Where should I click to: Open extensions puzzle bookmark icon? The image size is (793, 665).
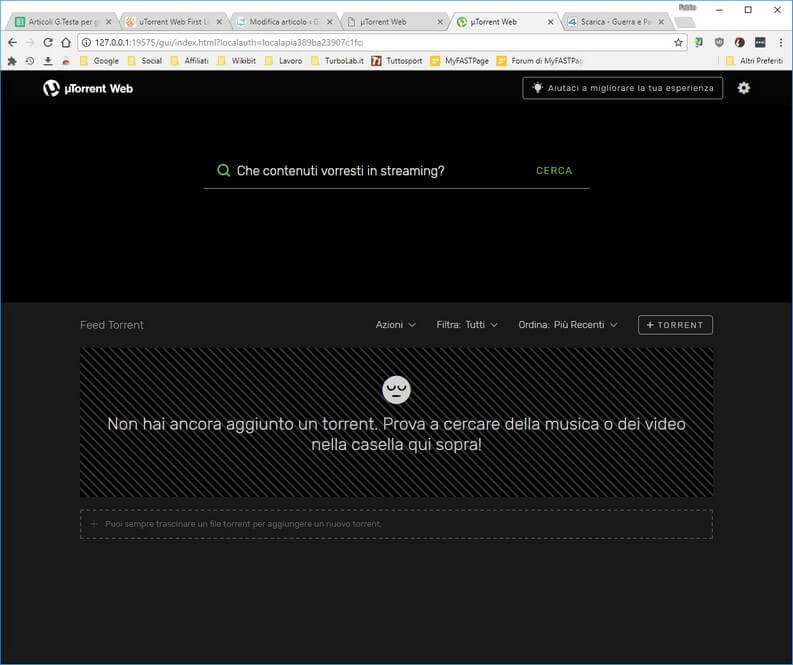[12, 61]
